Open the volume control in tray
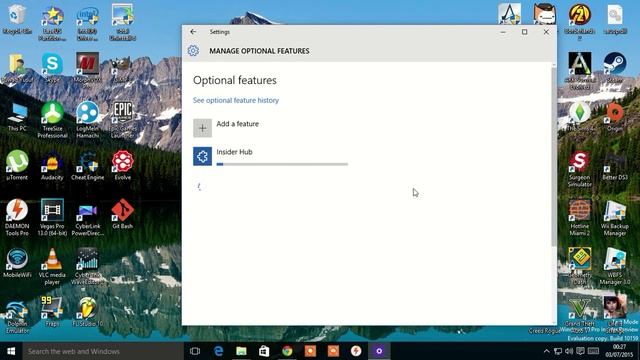The height and width of the screenshot is (360, 640). [x=569, y=351]
